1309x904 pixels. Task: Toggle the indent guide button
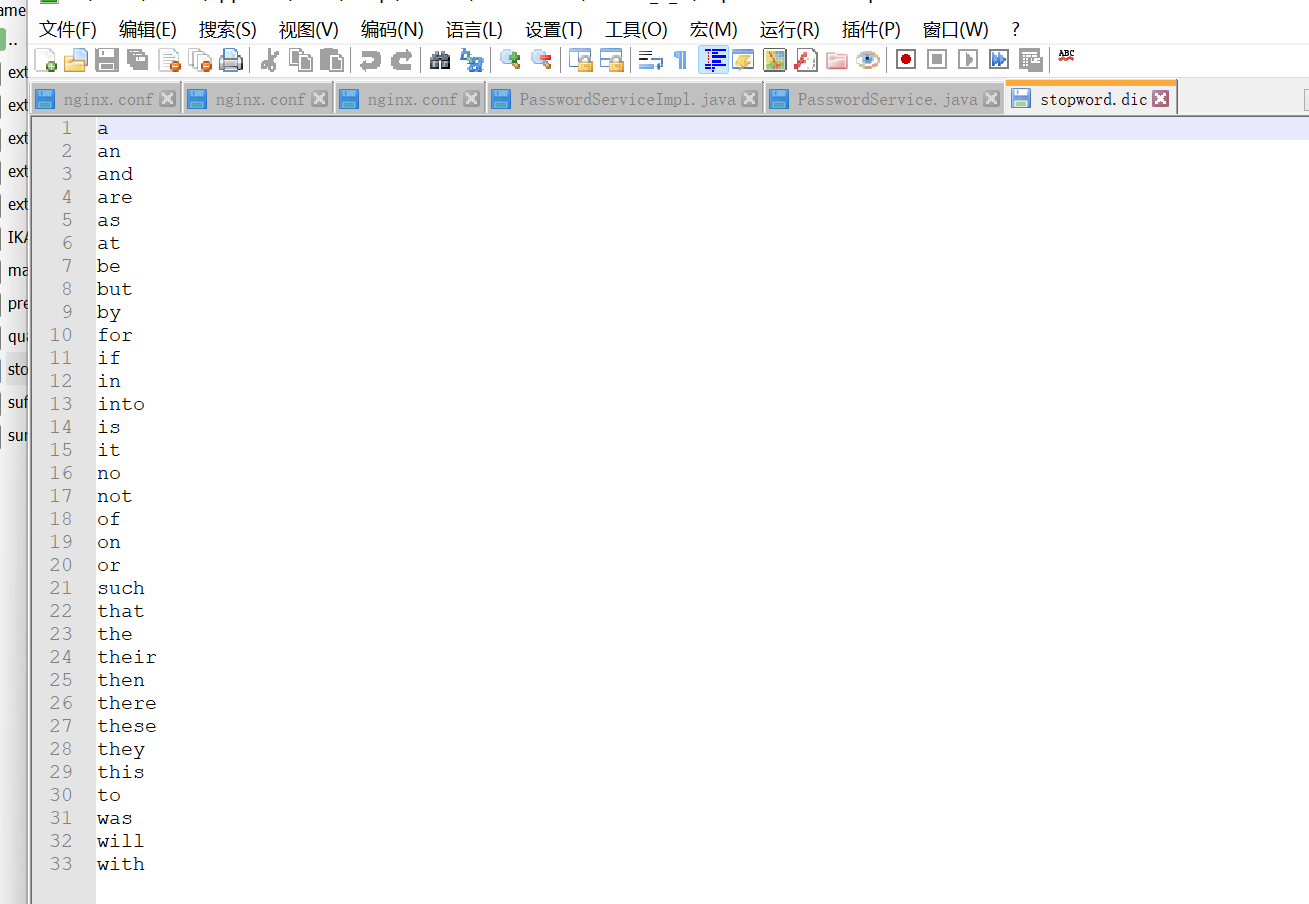(713, 60)
